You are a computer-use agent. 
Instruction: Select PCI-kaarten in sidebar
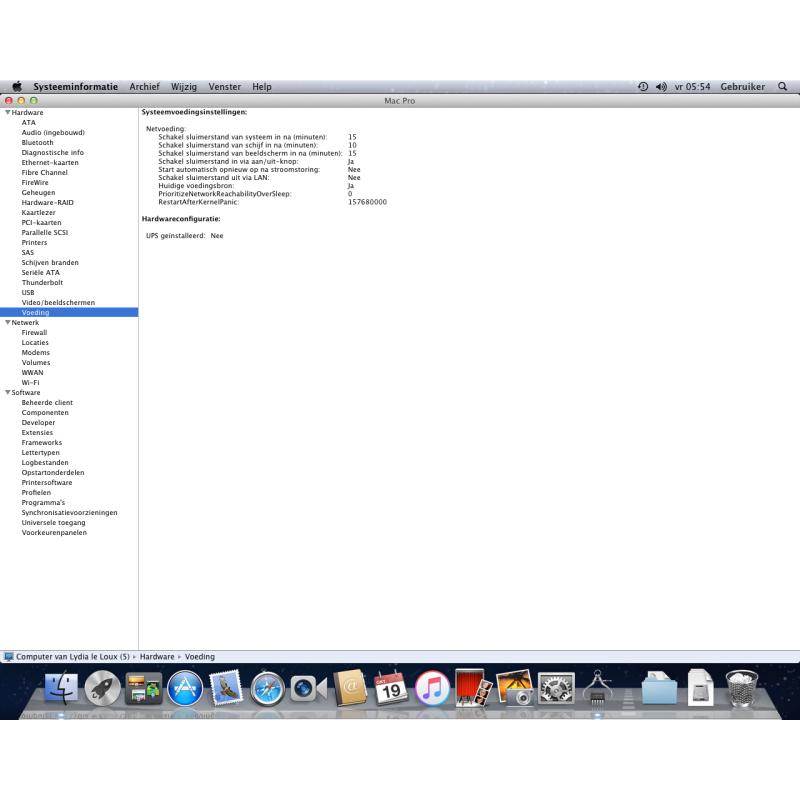(x=41, y=222)
